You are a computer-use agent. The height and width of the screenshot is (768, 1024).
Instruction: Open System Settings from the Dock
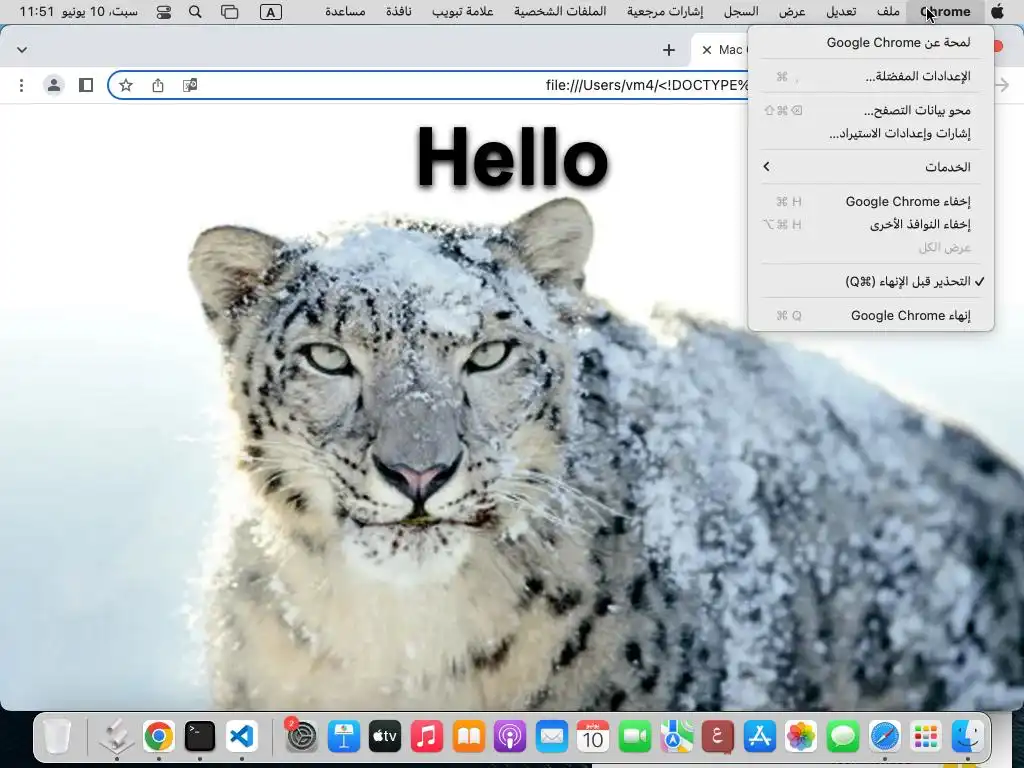pos(302,737)
